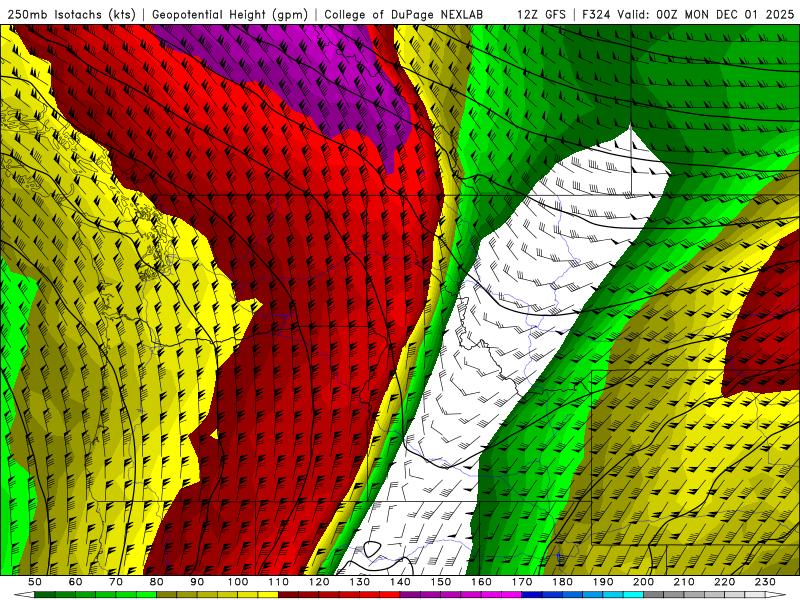The height and width of the screenshot is (600, 800).
Task: Pick the olive swatch beginning at 80 knots
Action: coord(166,595)
